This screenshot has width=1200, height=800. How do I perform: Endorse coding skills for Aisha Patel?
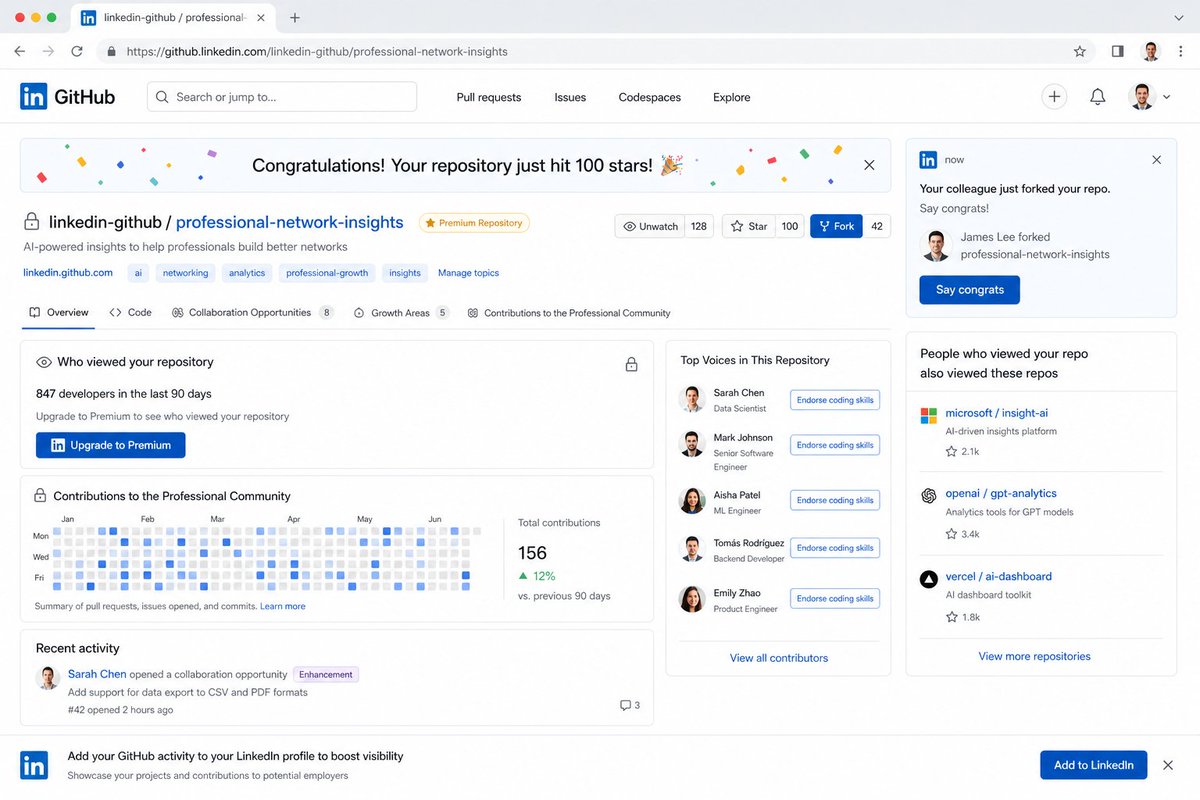[x=835, y=500]
